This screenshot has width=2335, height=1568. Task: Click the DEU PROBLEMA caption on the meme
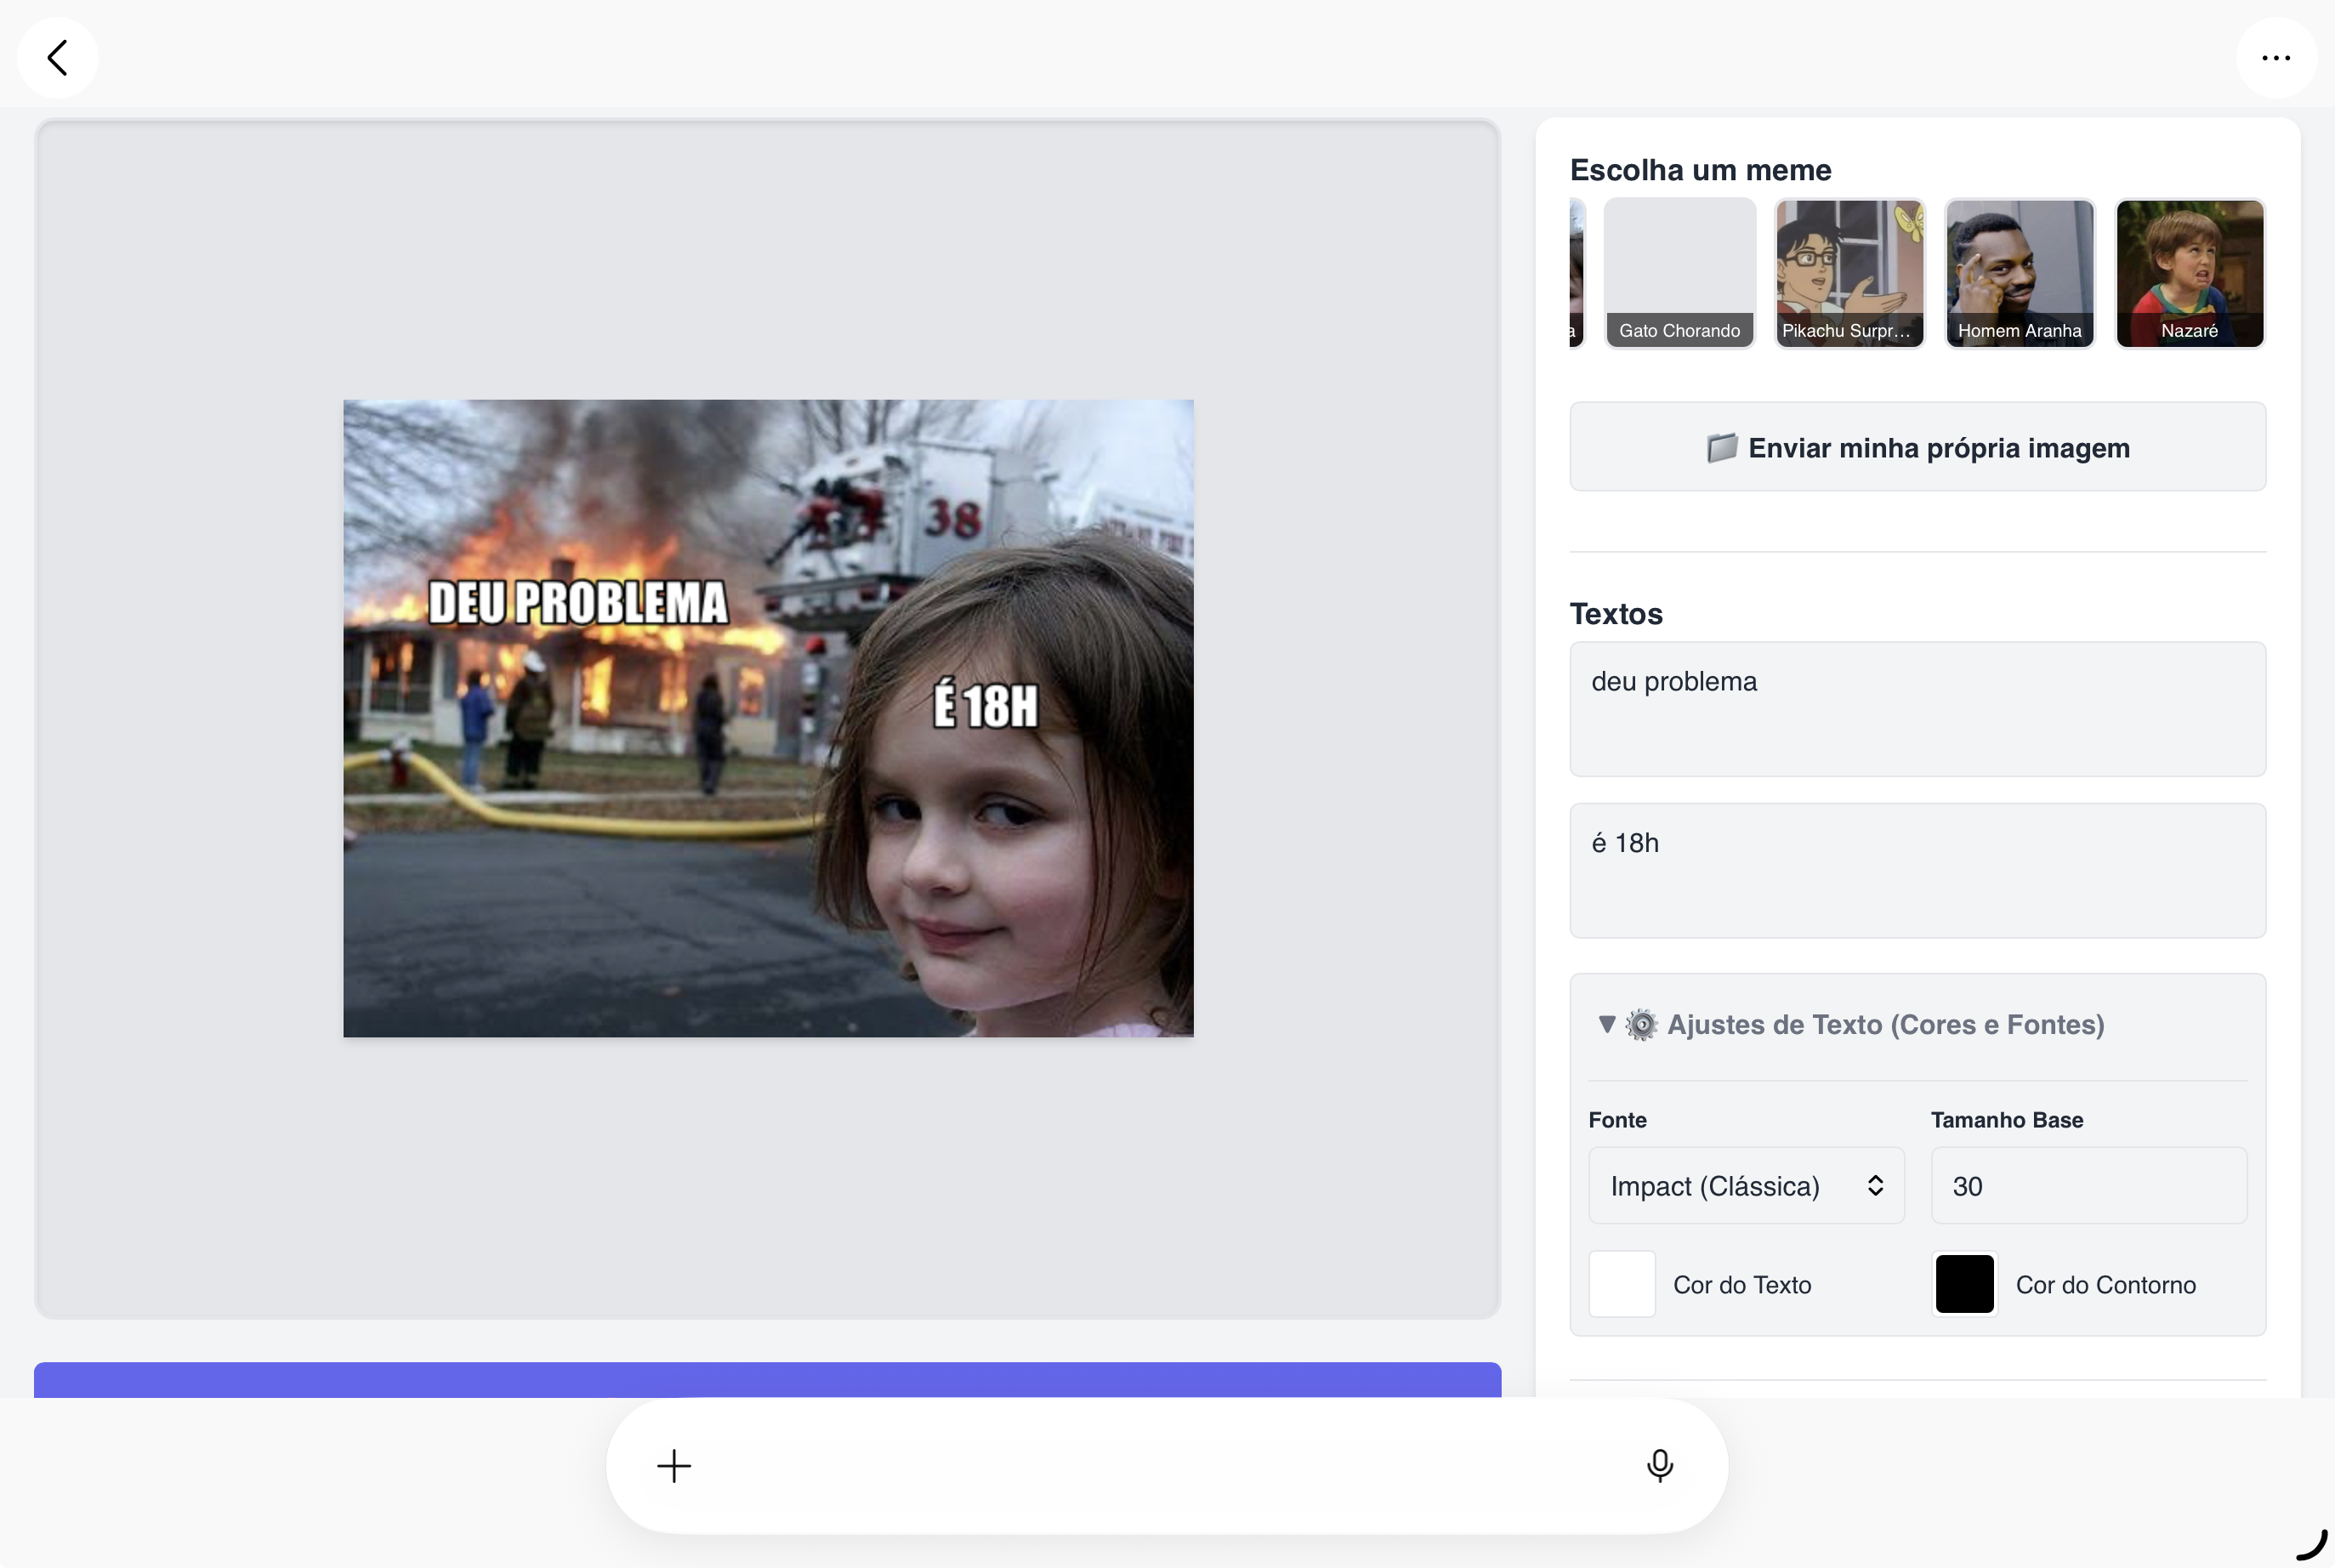[578, 603]
